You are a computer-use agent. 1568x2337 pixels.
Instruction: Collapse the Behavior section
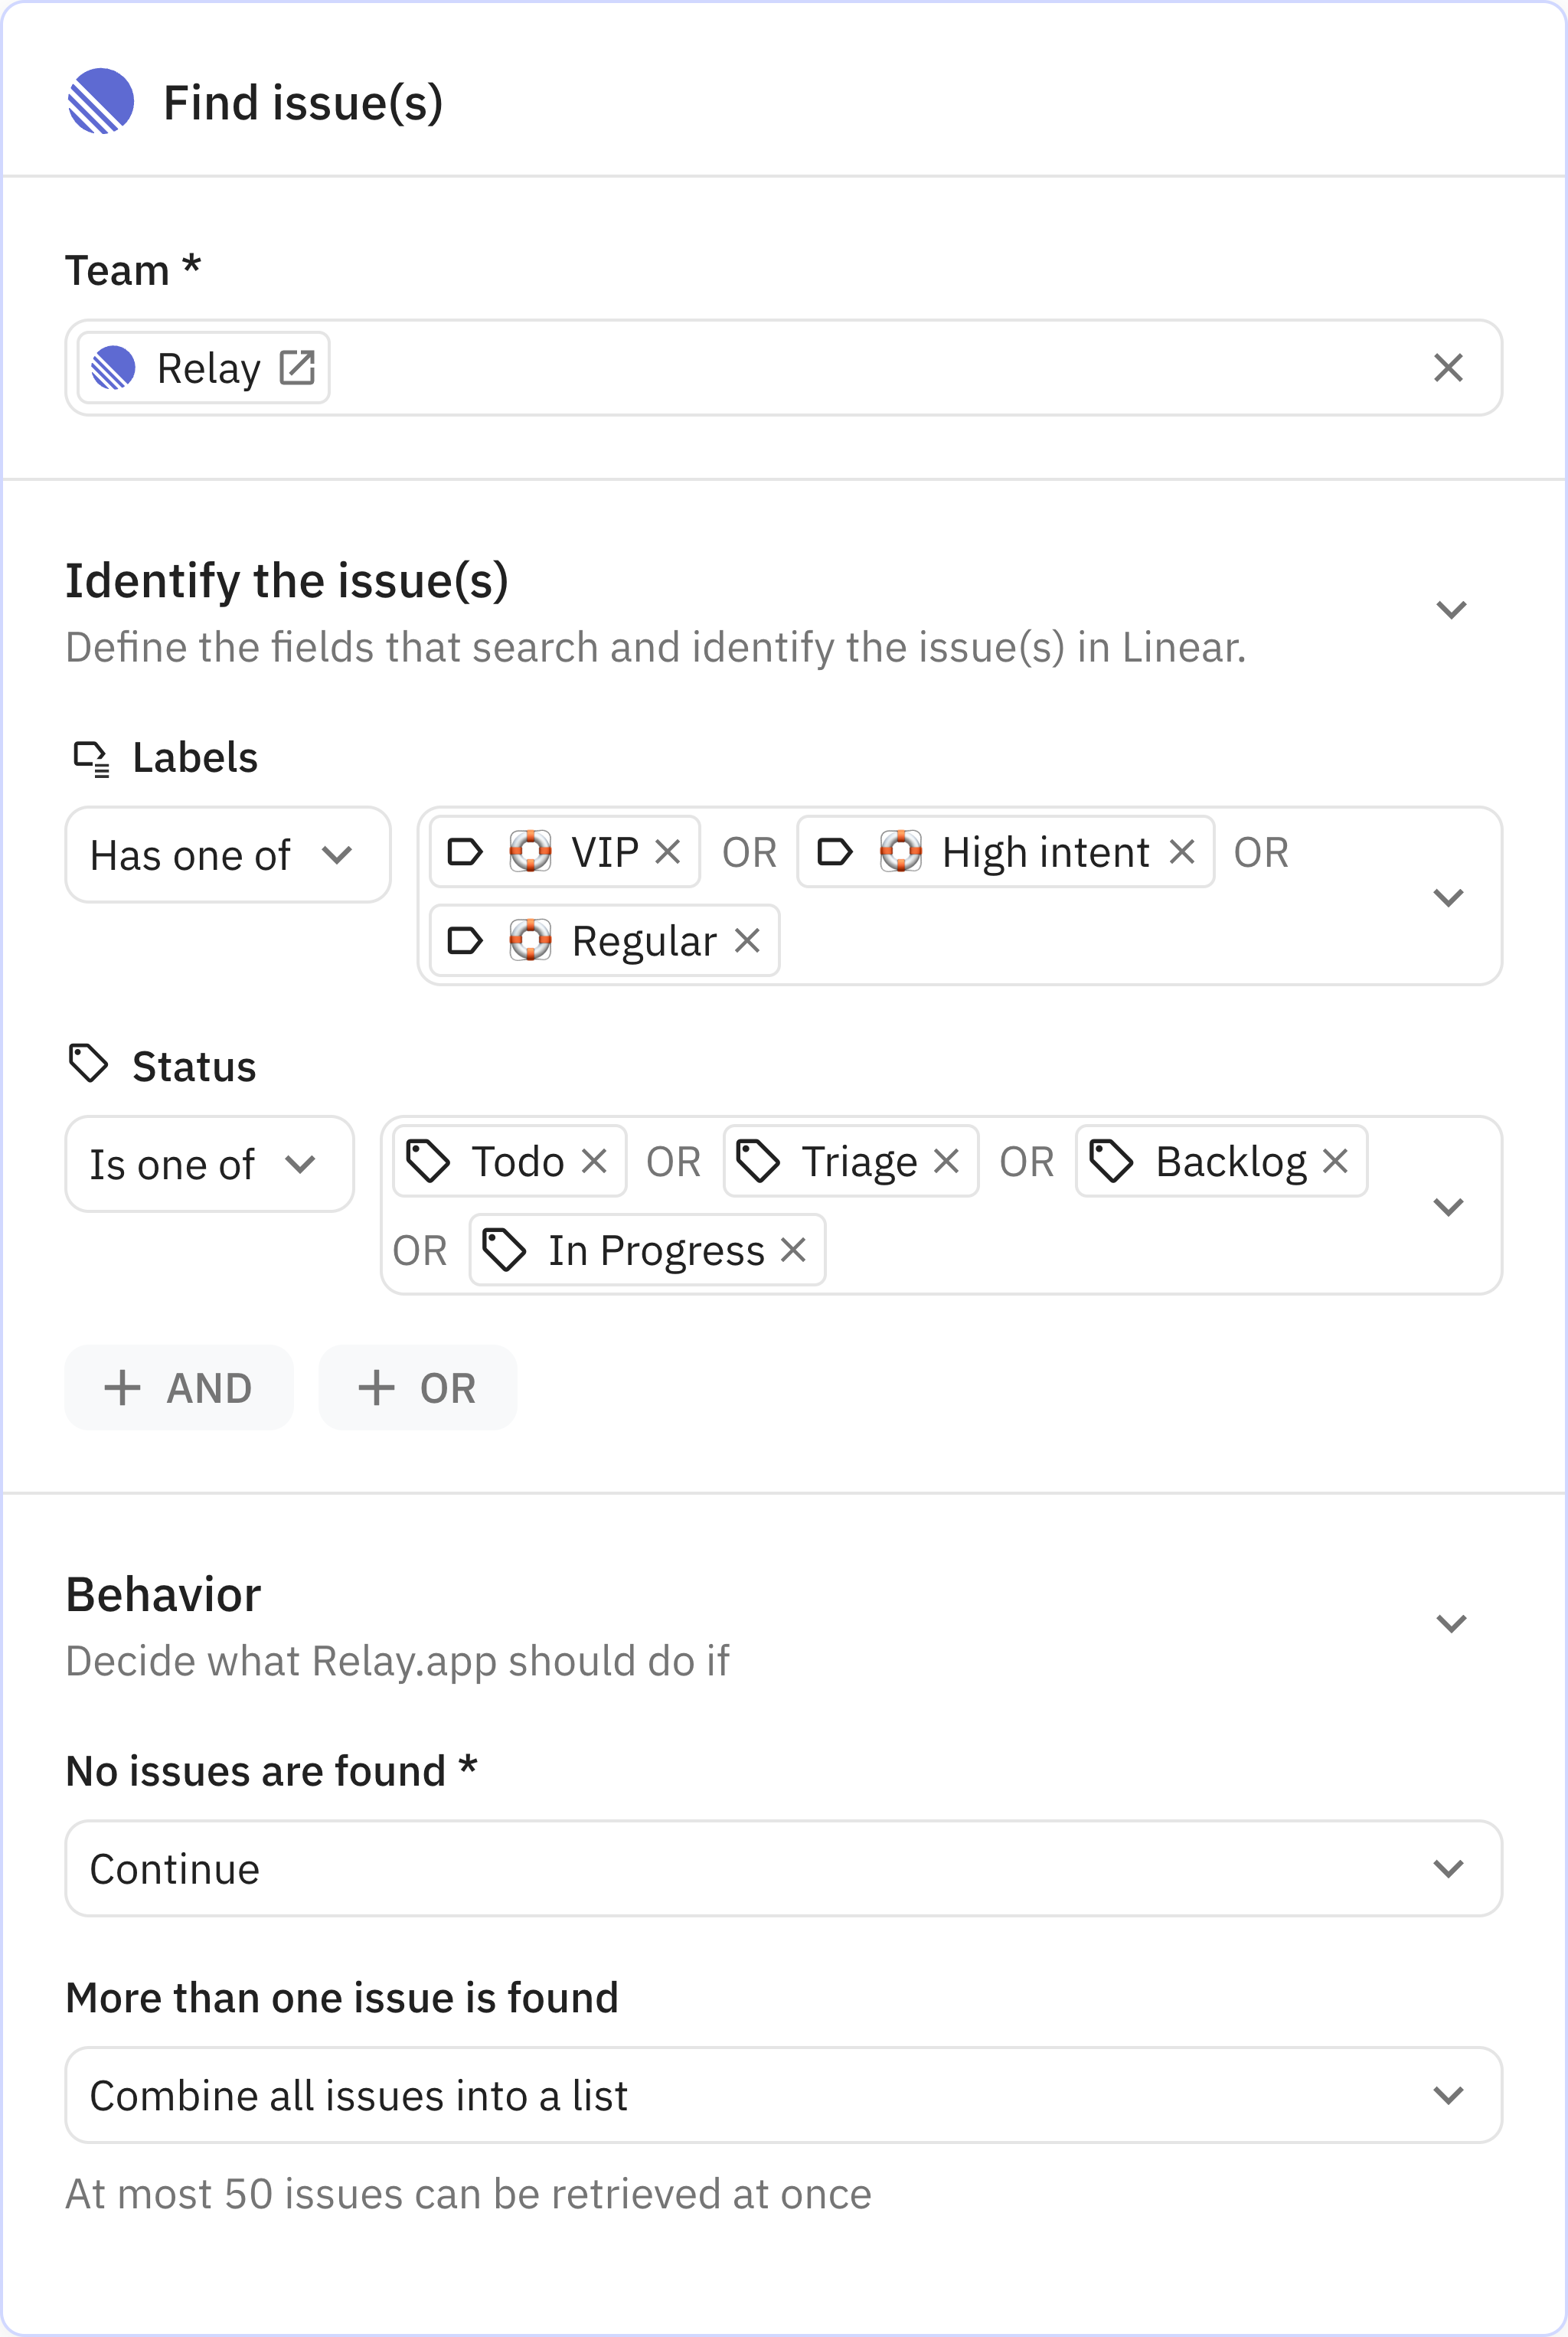coord(1451,1623)
